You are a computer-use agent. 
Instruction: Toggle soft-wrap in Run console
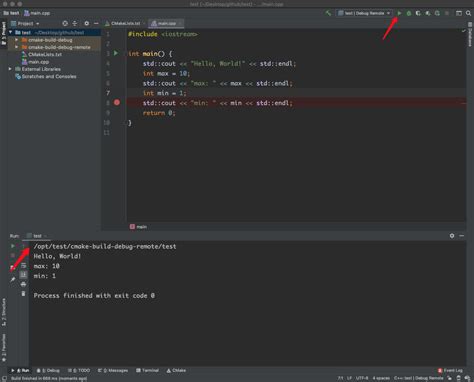point(23,266)
